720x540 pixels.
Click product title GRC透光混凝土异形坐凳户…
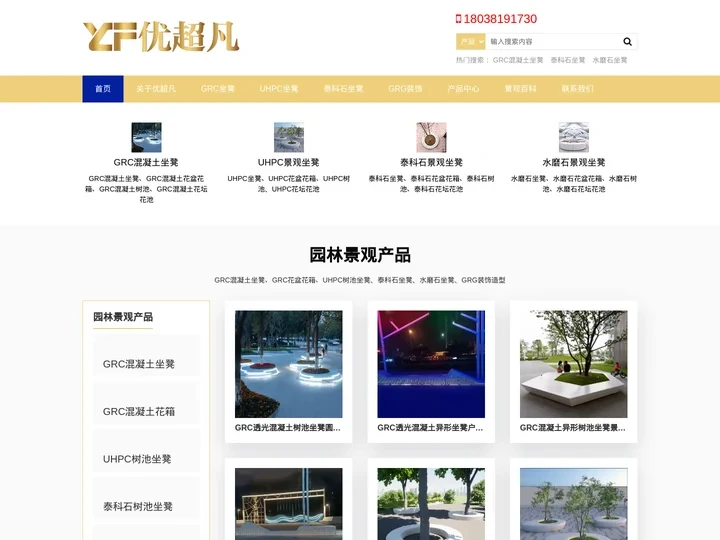tap(430, 428)
